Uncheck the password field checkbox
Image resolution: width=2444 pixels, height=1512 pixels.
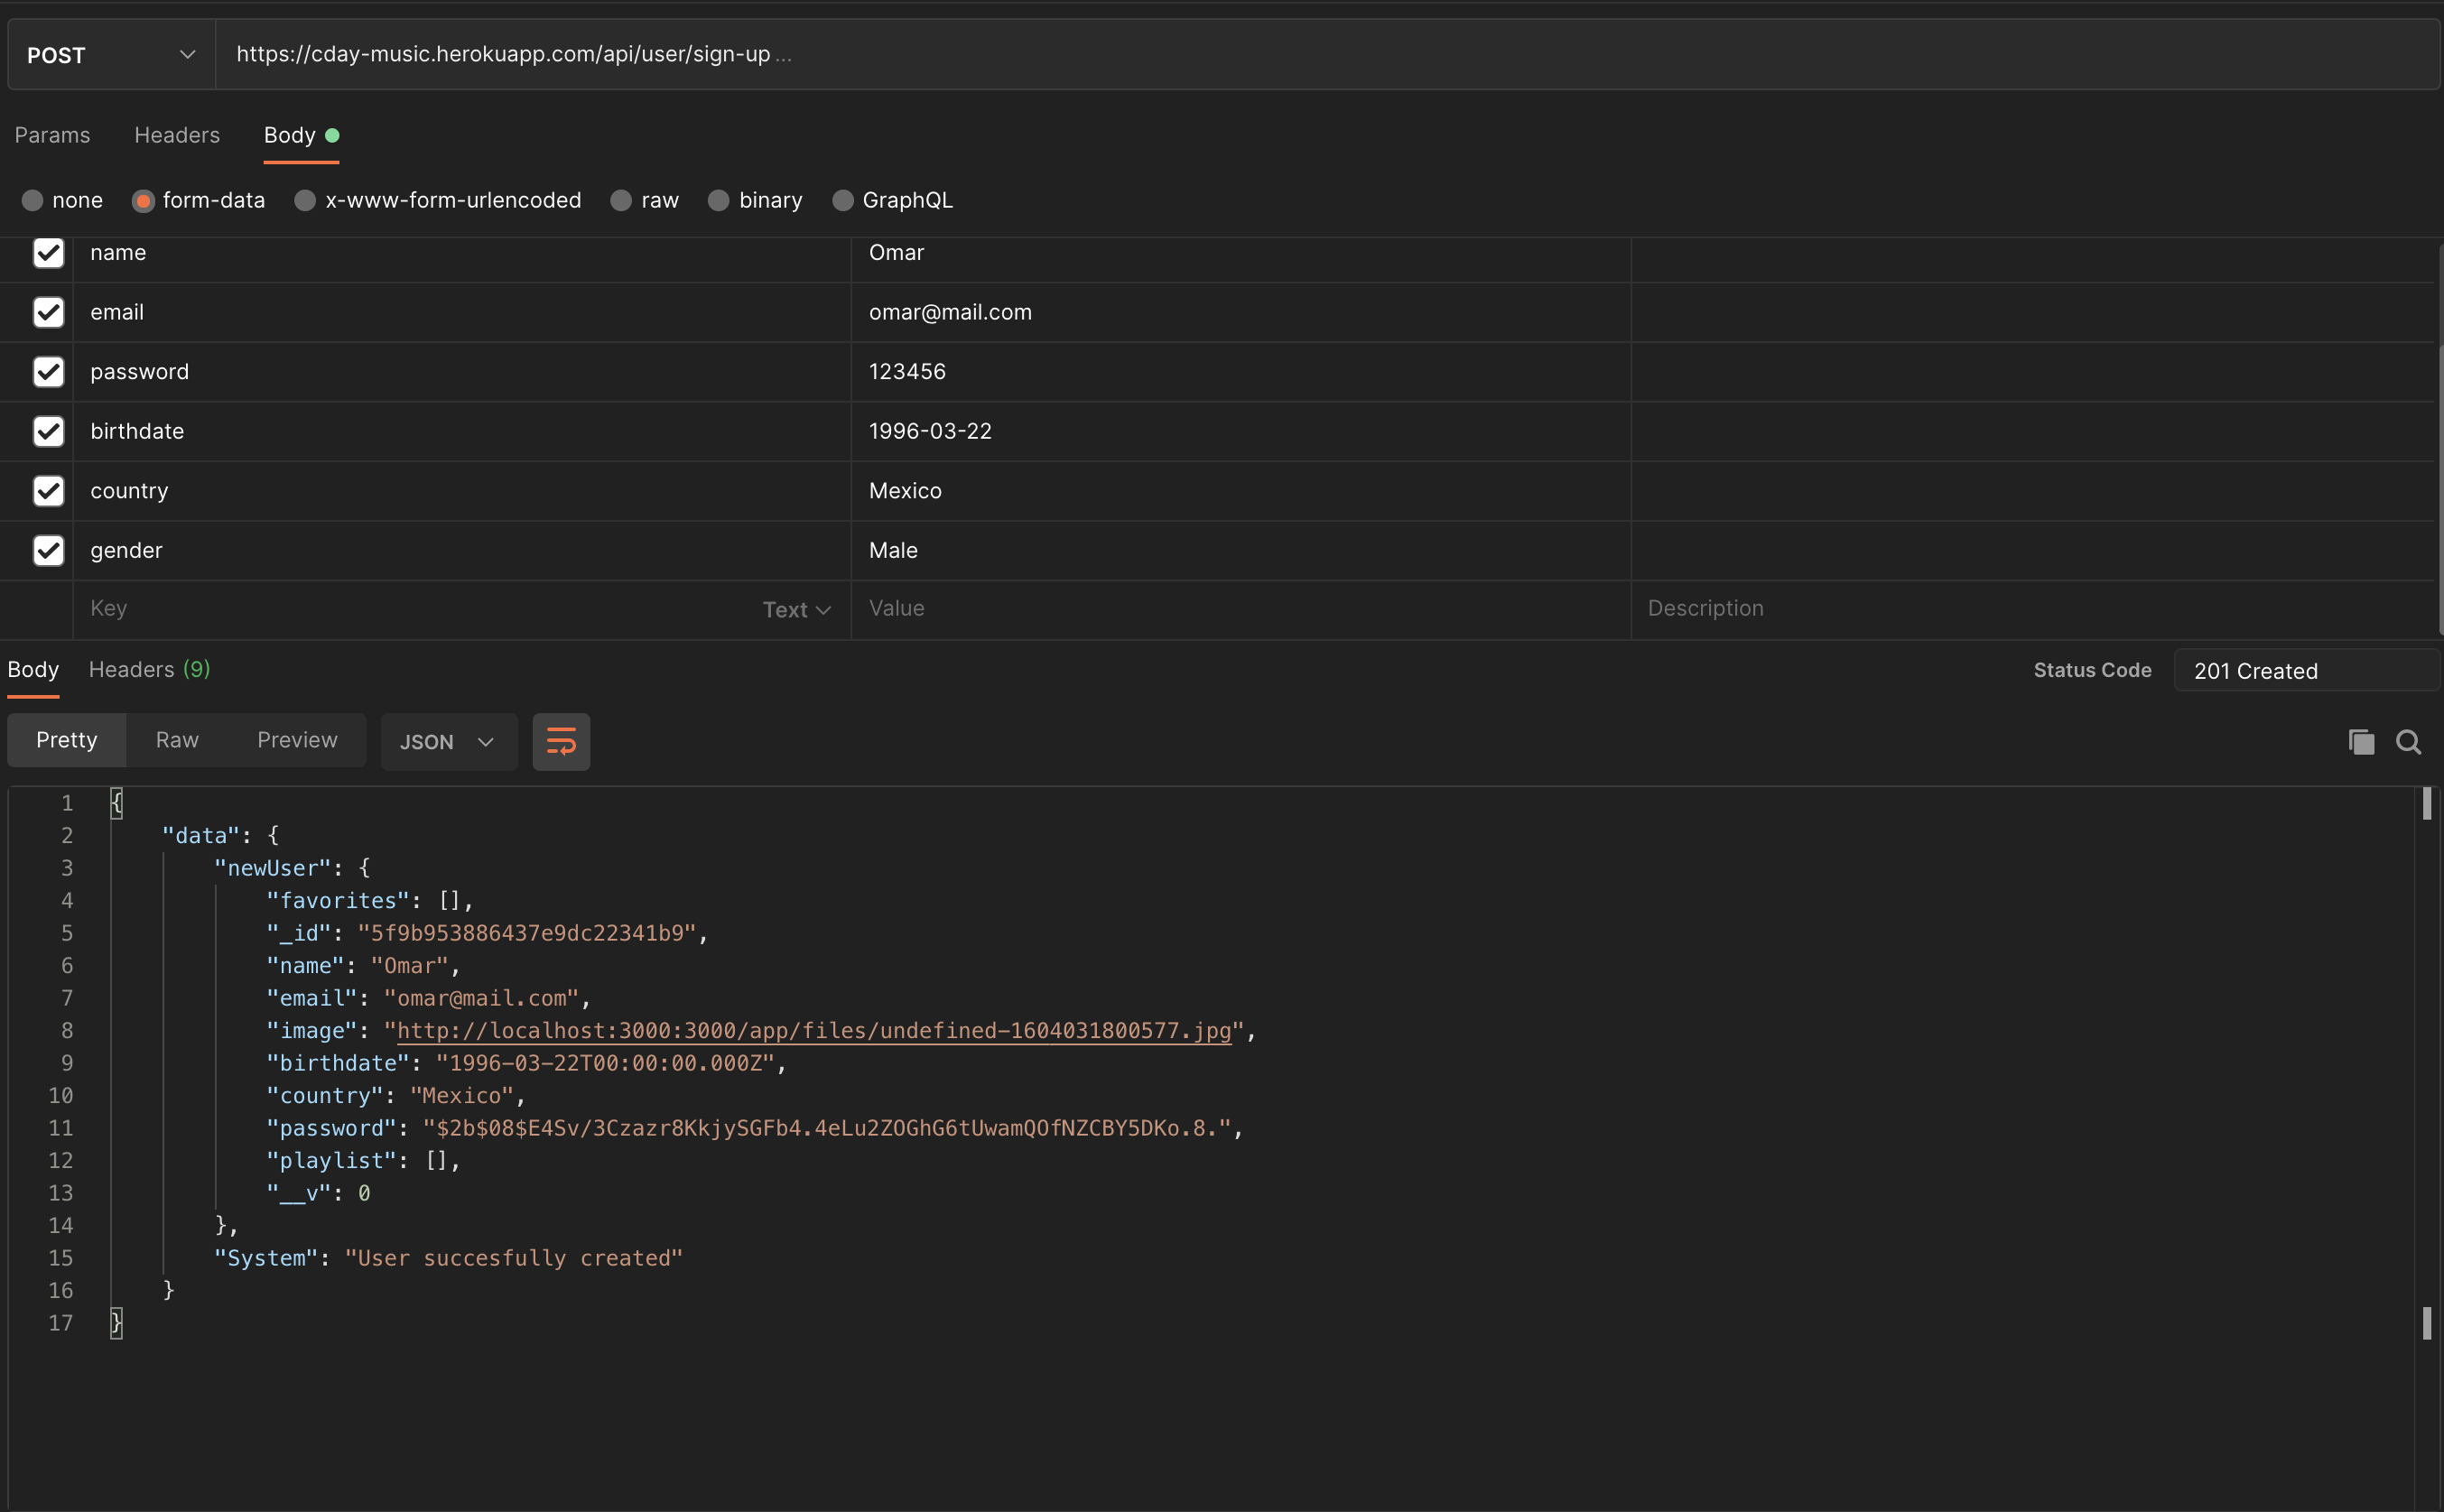click(48, 372)
